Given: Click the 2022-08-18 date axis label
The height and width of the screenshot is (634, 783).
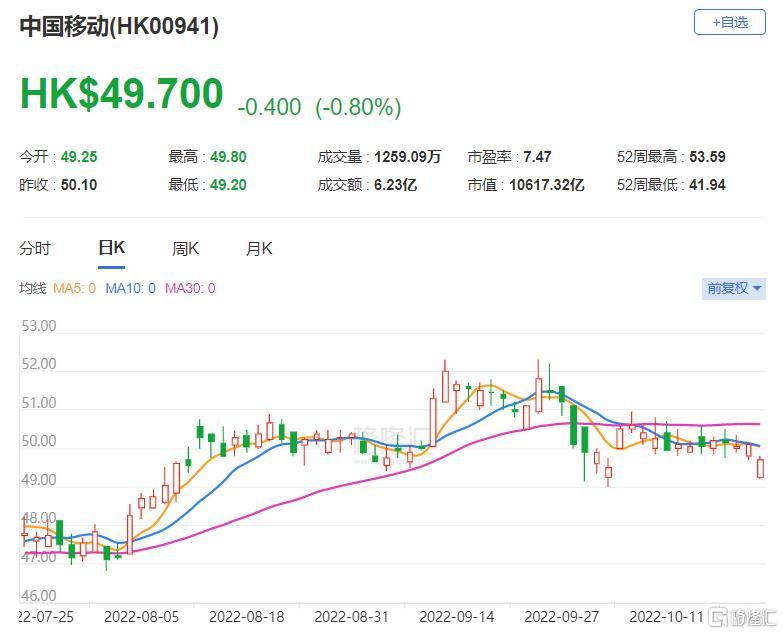Looking at the screenshot, I should point(247,617).
